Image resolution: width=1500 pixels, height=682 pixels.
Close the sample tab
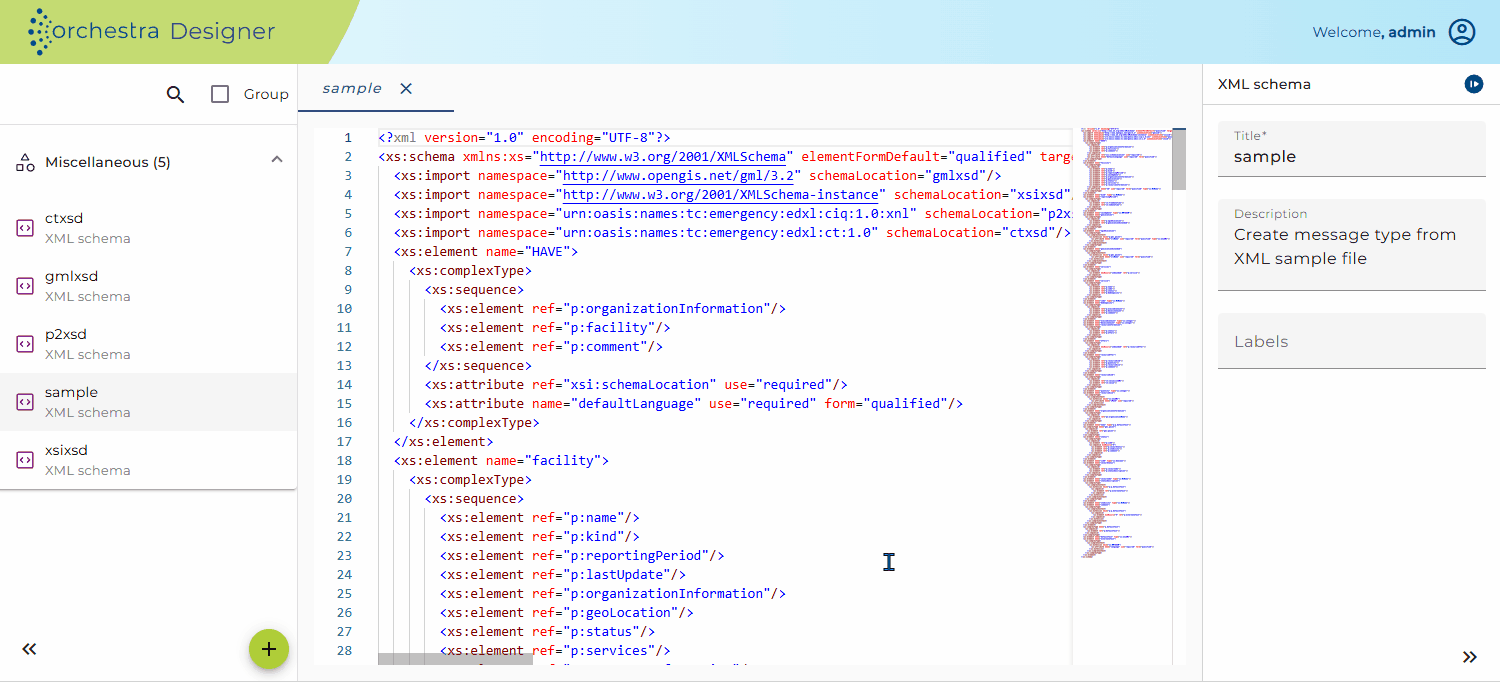click(406, 88)
